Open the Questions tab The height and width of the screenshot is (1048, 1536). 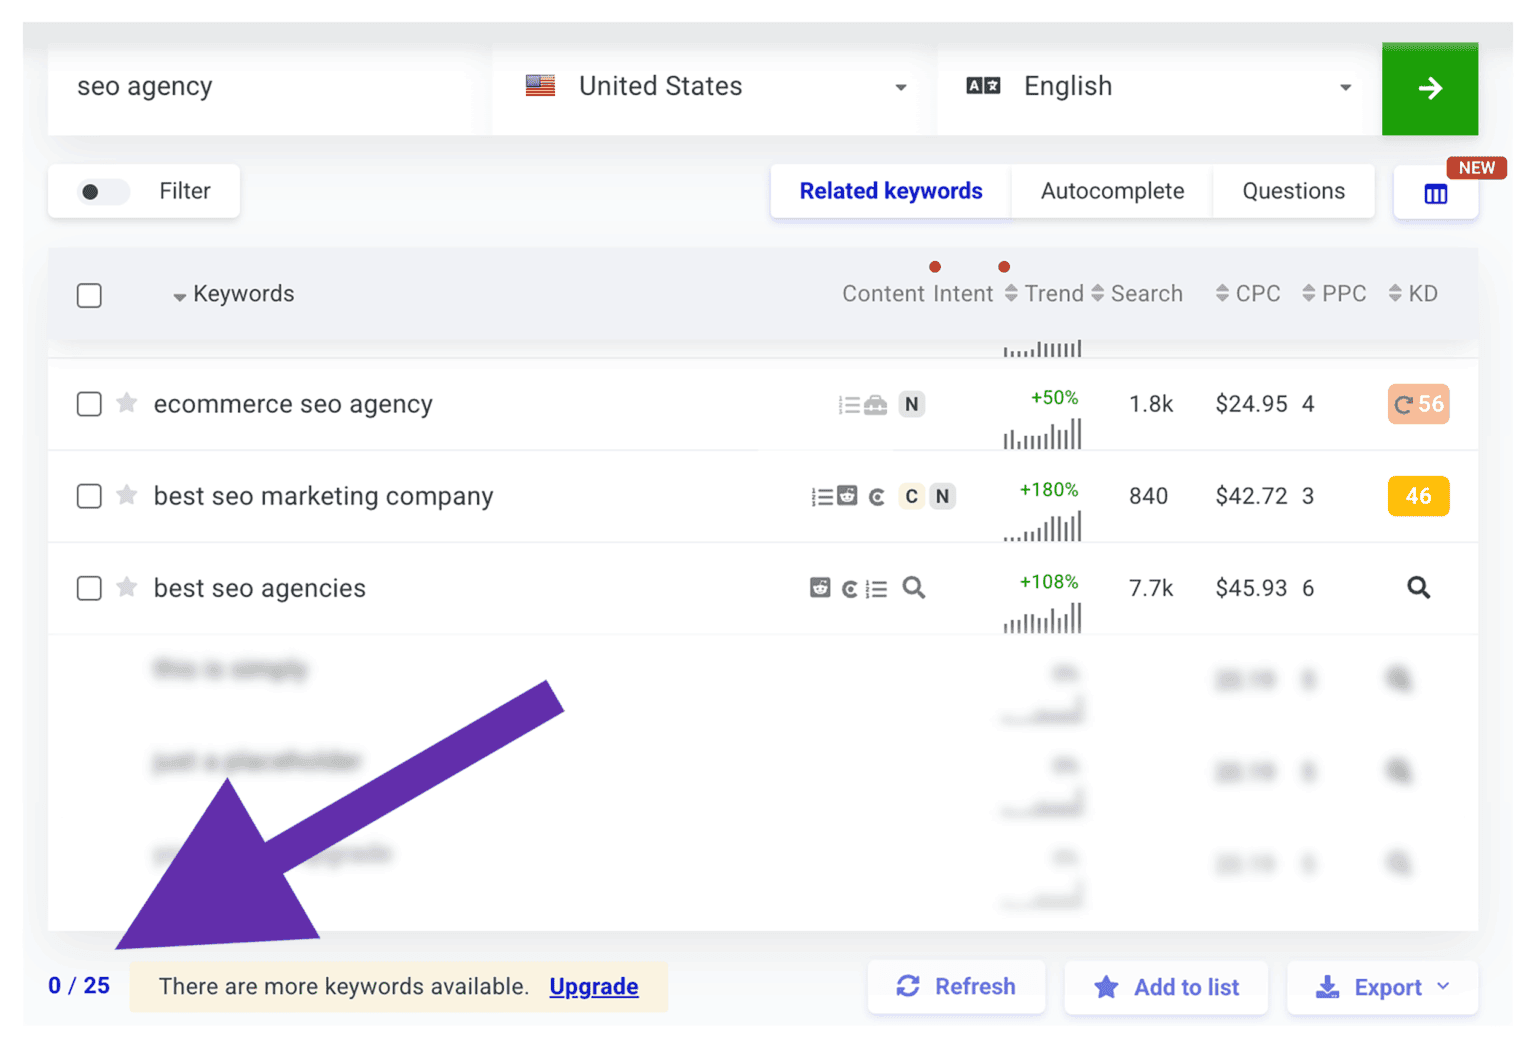[x=1293, y=190]
